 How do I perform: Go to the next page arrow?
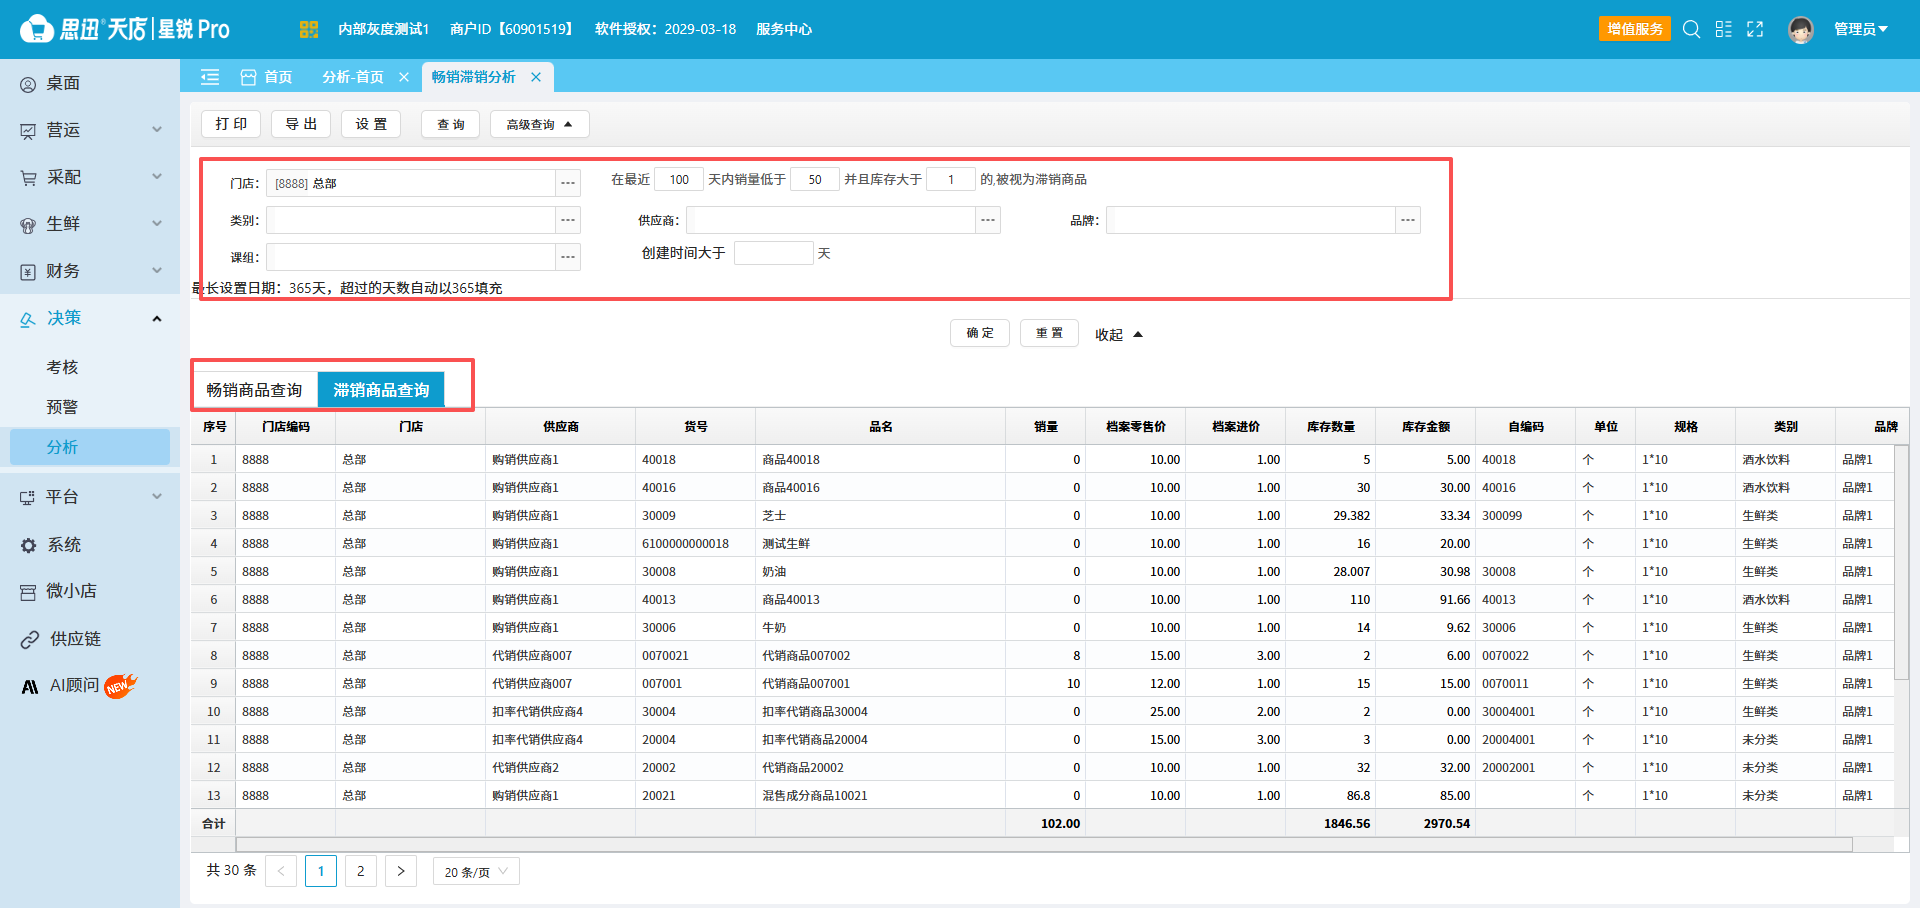(401, 871)
